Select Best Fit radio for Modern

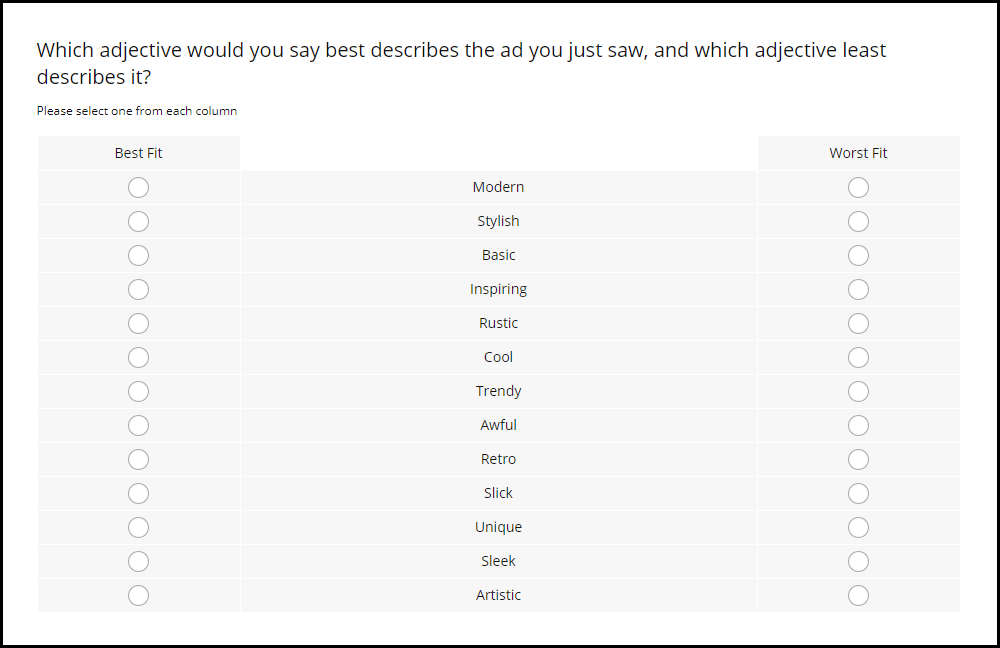pyautogui.click(x=138, y=188)
